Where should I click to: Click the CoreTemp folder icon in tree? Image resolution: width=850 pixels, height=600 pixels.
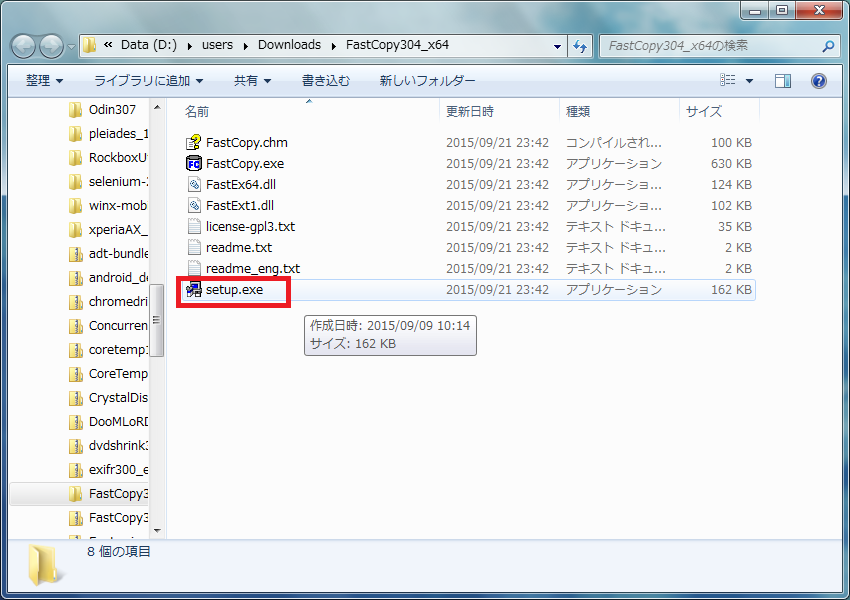coord(76,373)
